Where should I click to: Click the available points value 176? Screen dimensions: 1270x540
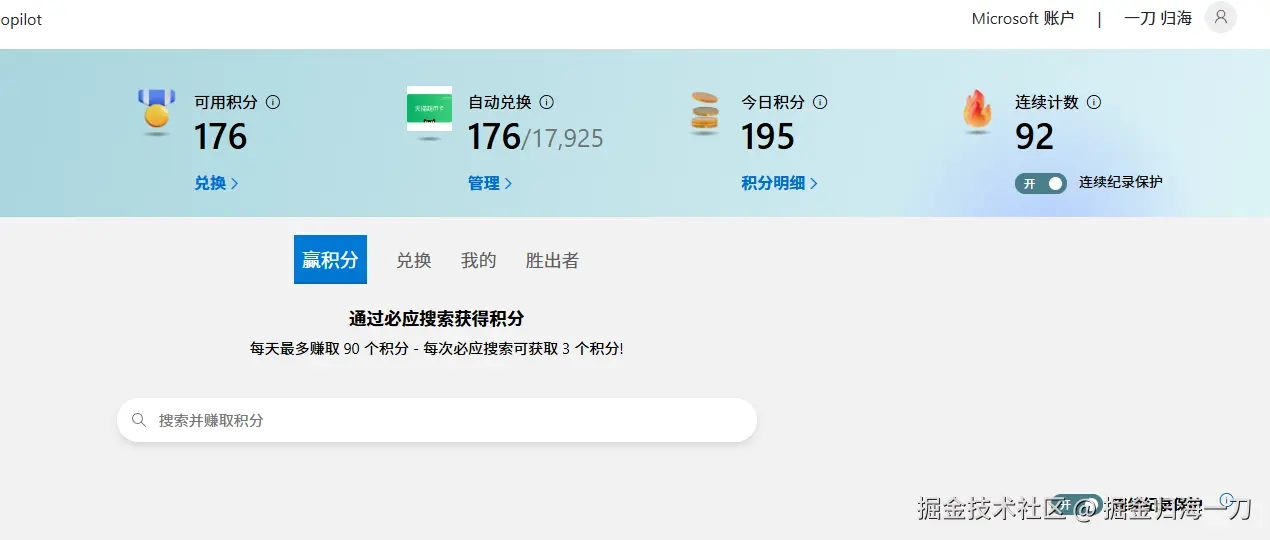point(220,137)
